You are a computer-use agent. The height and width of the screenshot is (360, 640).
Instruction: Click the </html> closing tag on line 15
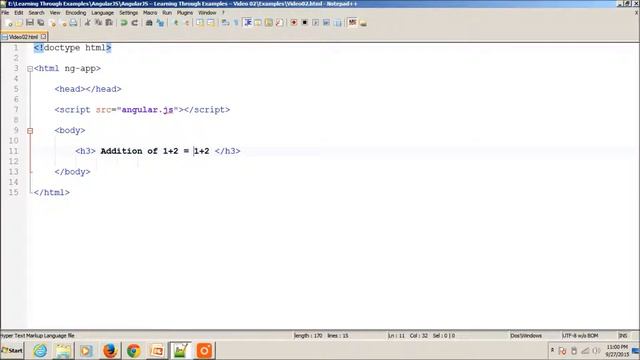point(52,193)
